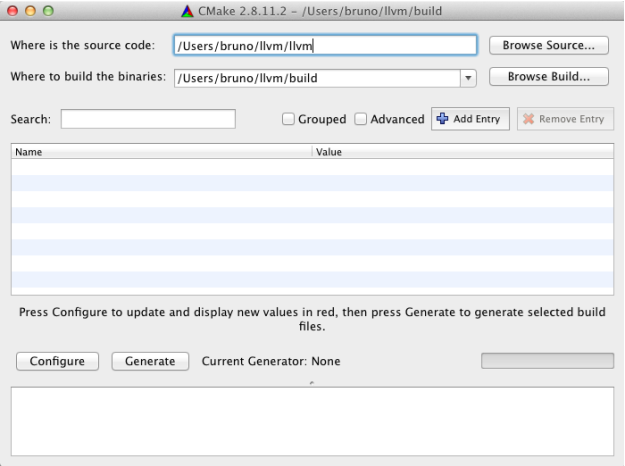Click the Browse Source... button
625x466 pixels.
coord(548,45)
